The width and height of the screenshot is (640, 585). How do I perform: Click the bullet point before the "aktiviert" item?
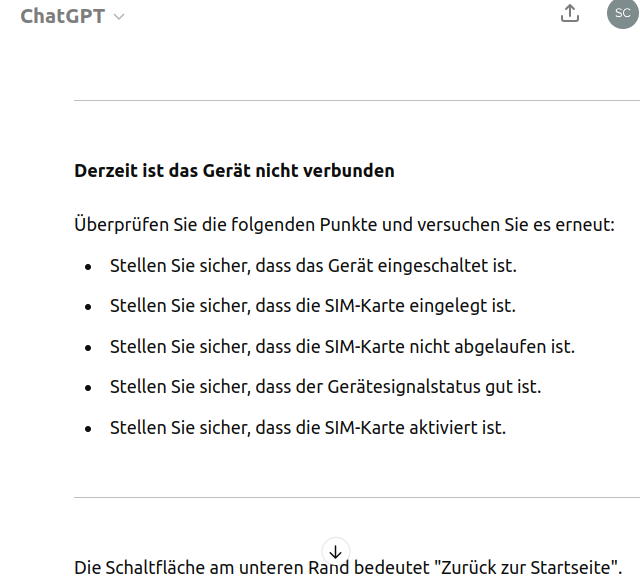(x=88, y=429)
